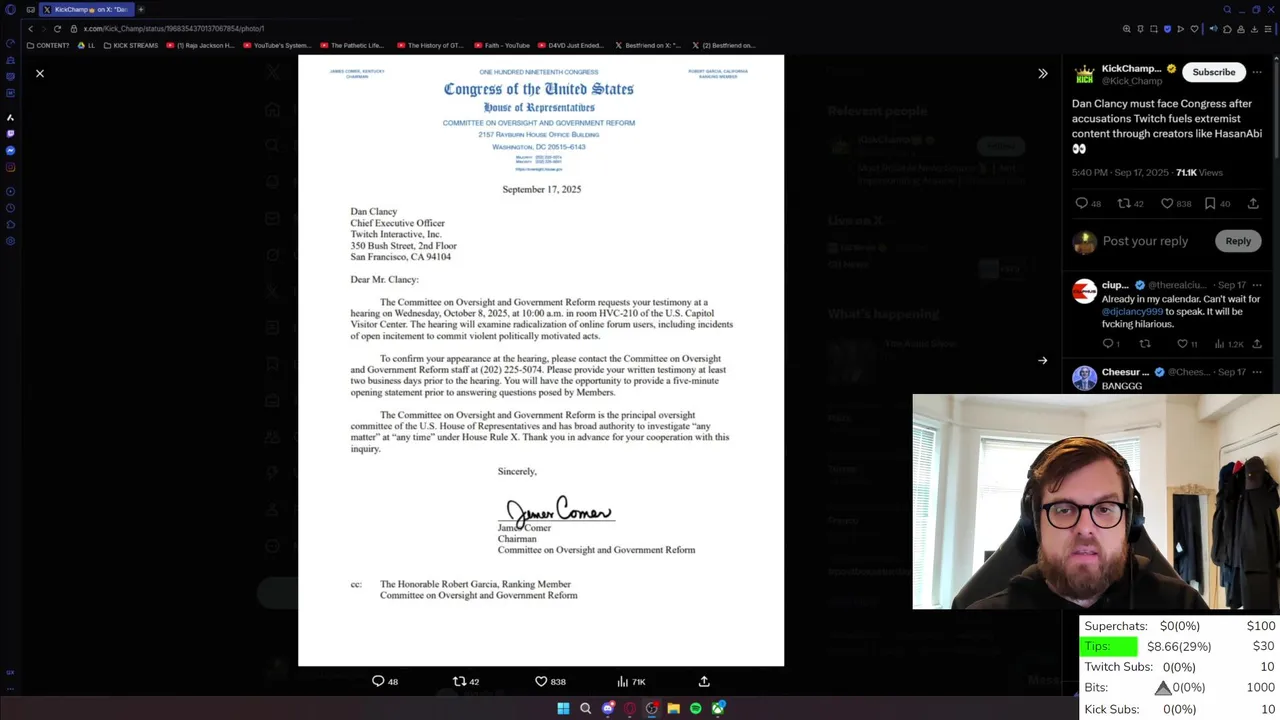Add page to favorites with heart icon

1194,29
